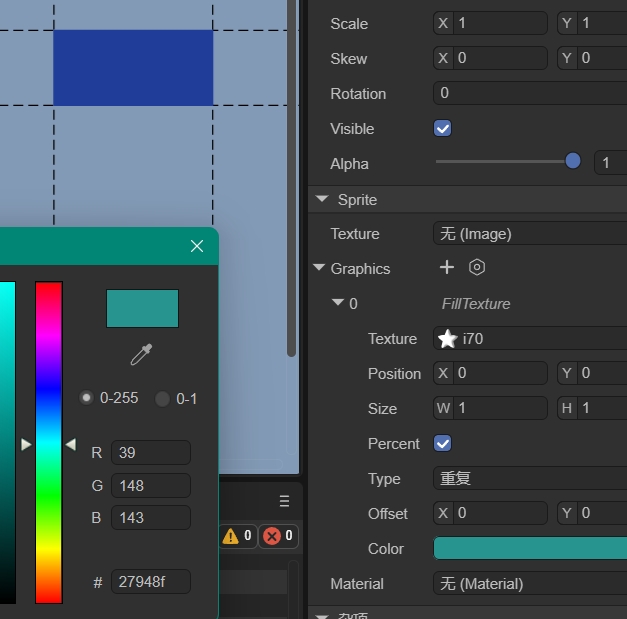The height and width of the screenshot is (619, 627).
Task: Open the Type dropdown showing 重复
Action: coord(530,479)
